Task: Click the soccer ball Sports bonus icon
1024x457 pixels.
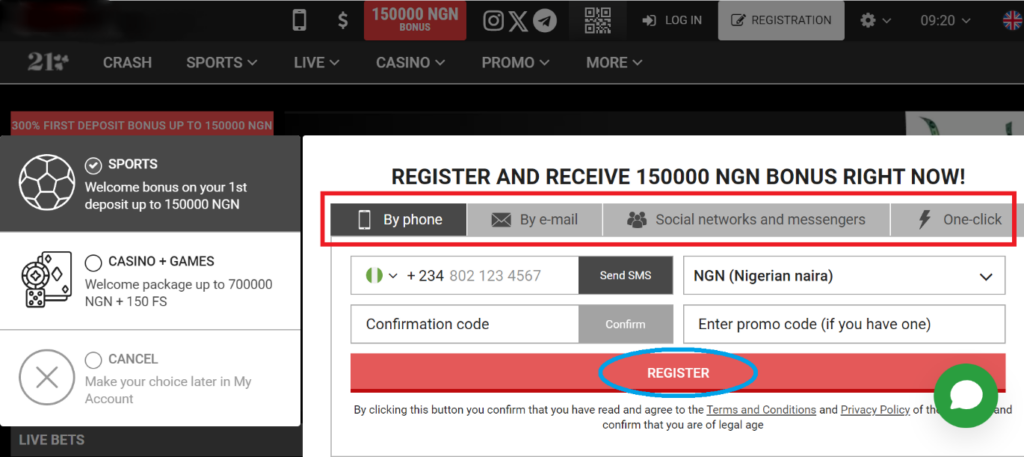Action: click(47, 181)
